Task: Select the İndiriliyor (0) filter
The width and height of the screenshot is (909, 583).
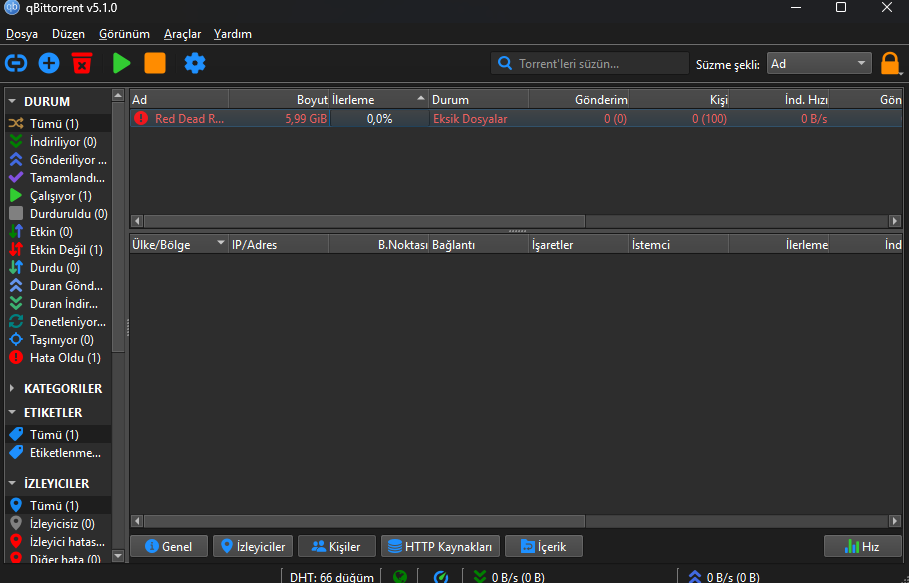Action: (58, 141)
